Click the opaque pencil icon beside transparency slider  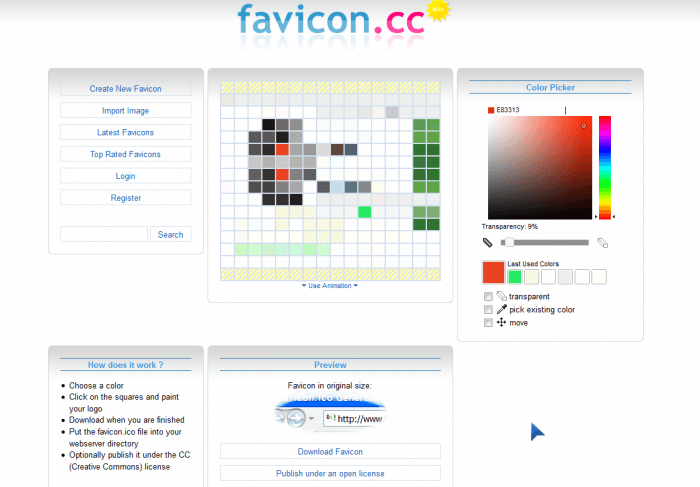pyautogui.click(x=488, y=243)
